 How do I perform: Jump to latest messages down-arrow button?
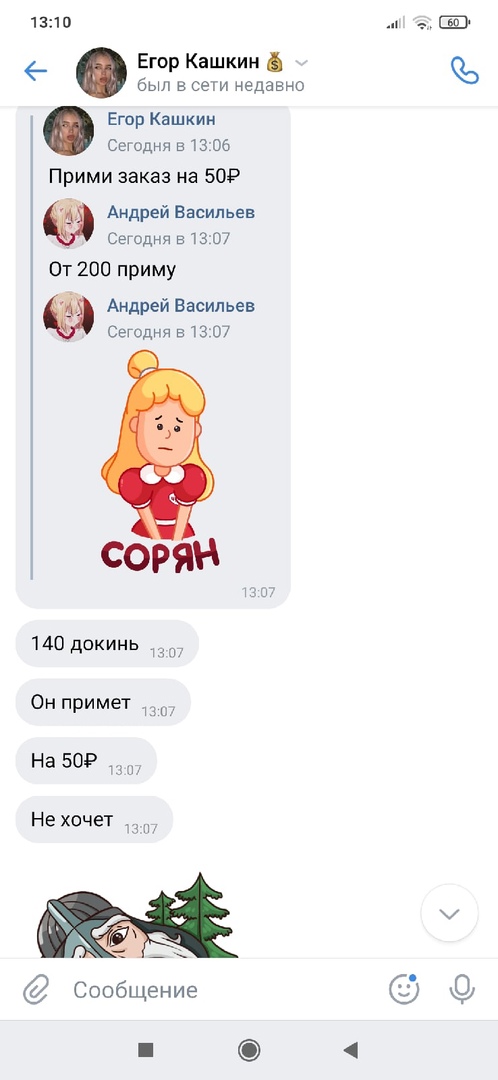[449, 913]
